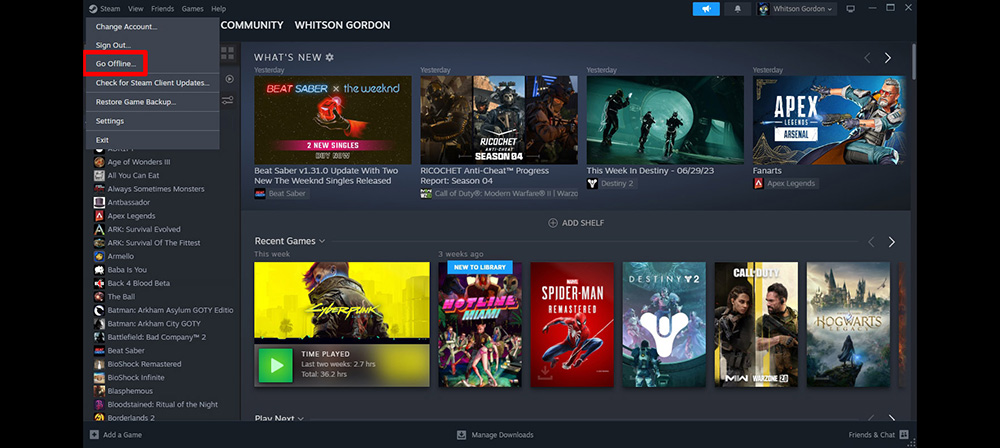Open the Games menu
The width and height of the screenshot is (1000, 448).
click(193, 9)
